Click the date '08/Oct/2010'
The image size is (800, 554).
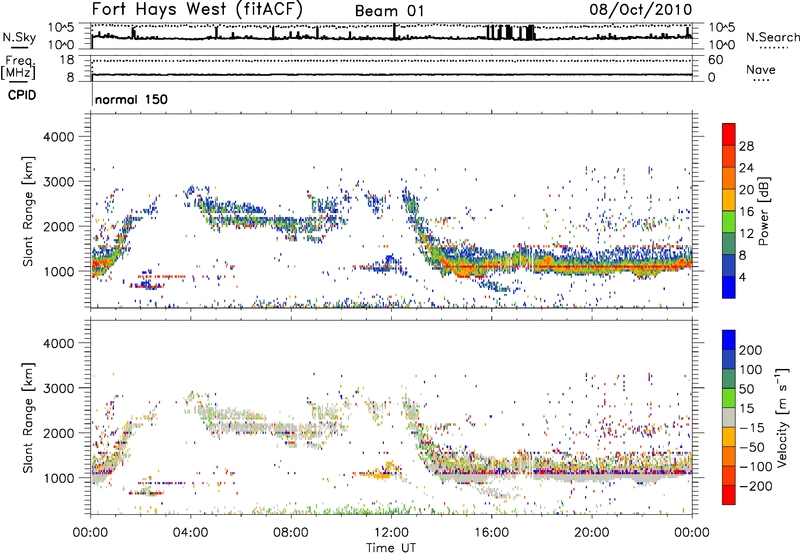641,10
